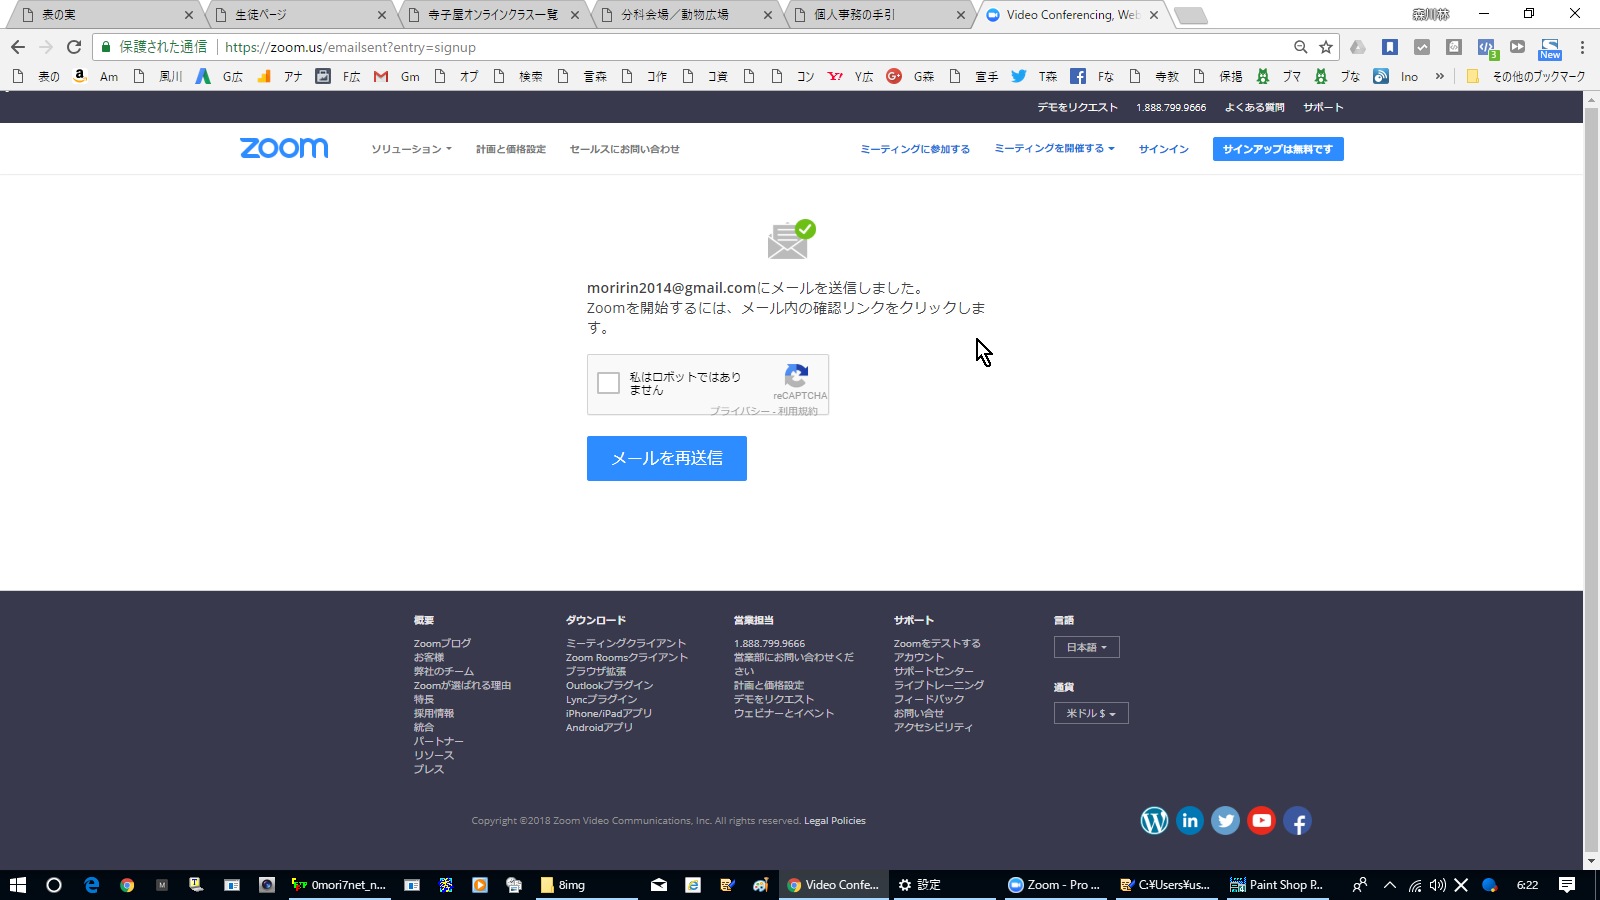Viewport: 1600px width, 900px height.
Task: Reload the page with browser refresh icon
Action: pyautogui.click(x=74, y=47)
